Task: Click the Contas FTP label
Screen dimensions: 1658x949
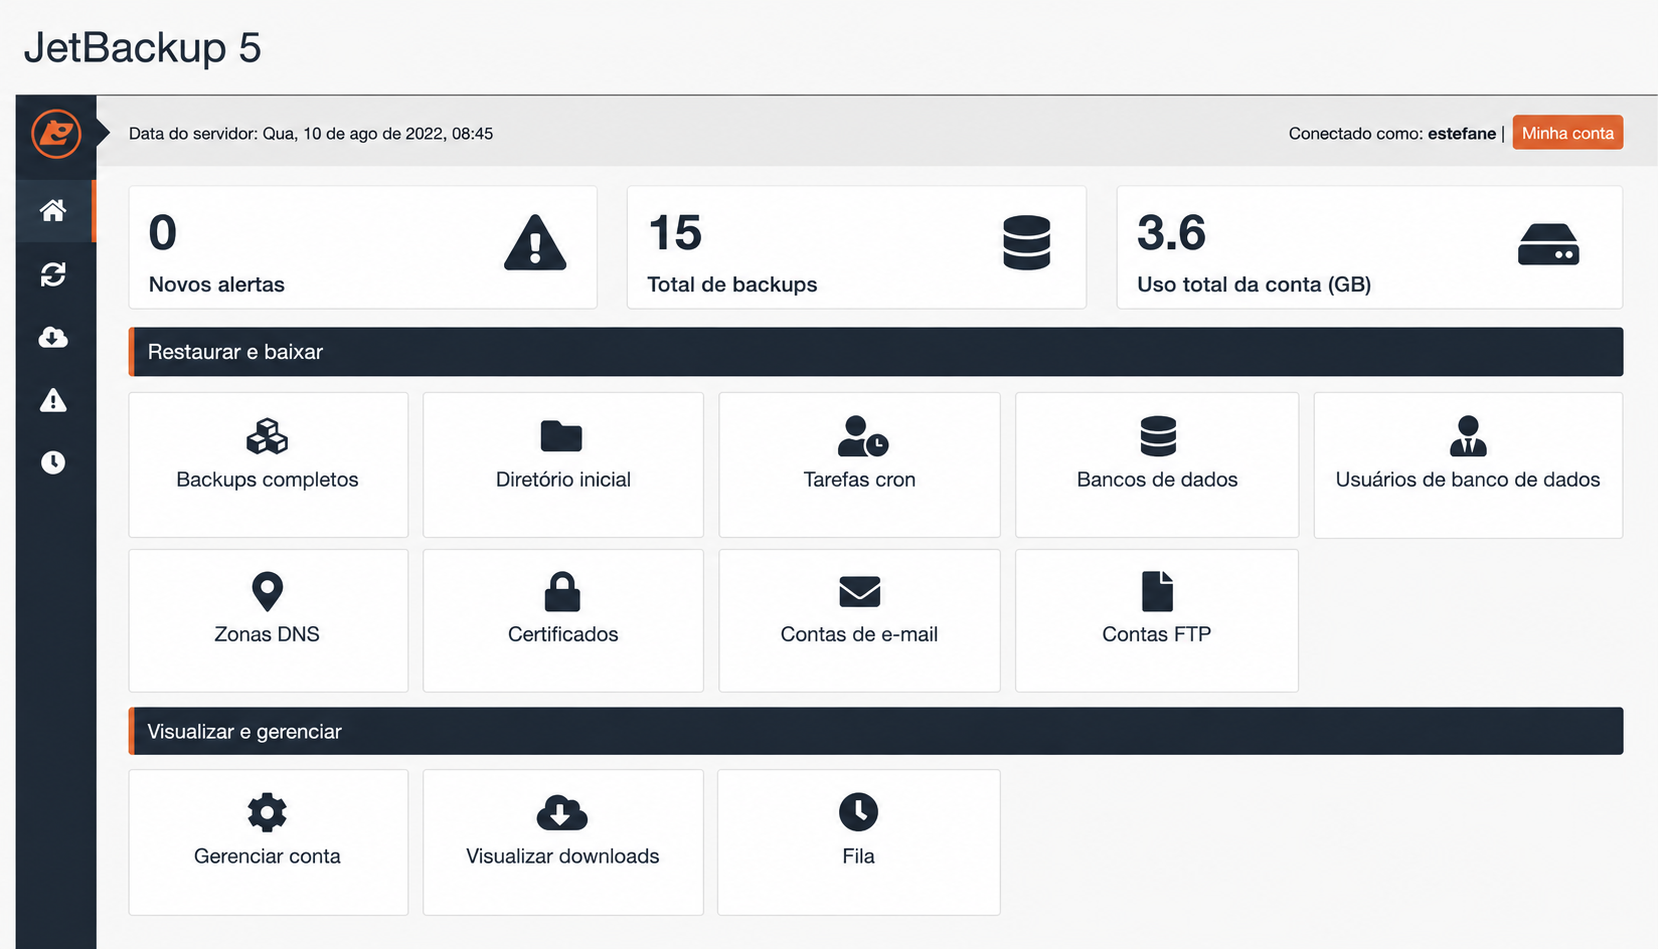Action: pos(1157,634)
